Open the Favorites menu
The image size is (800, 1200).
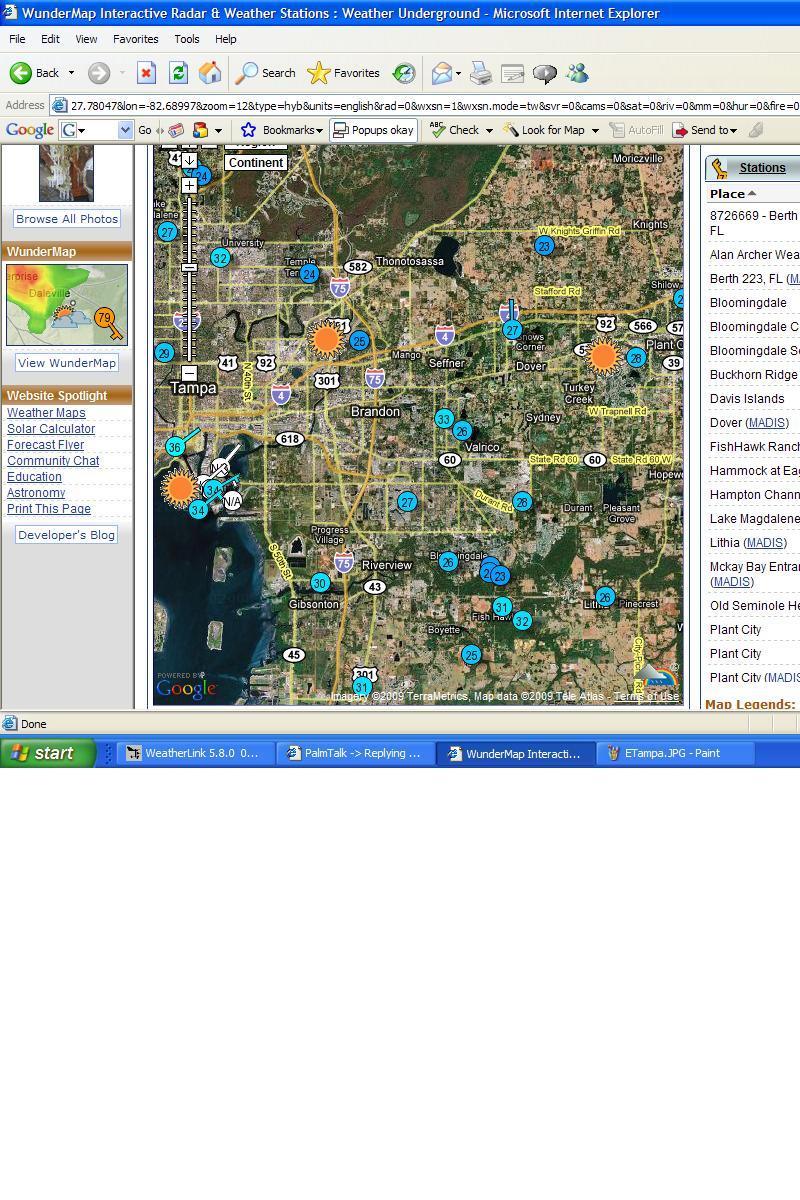[x=135, y=39]
